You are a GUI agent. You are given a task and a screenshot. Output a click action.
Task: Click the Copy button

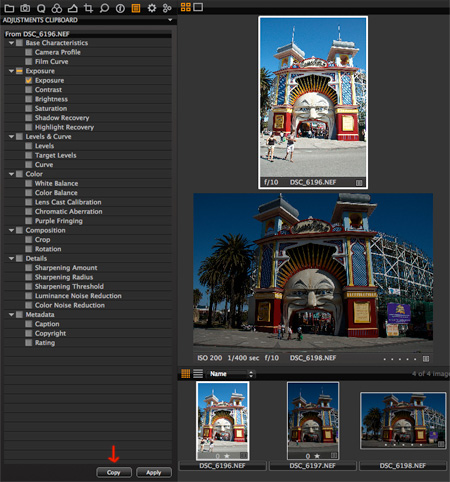tap(114, 472)
